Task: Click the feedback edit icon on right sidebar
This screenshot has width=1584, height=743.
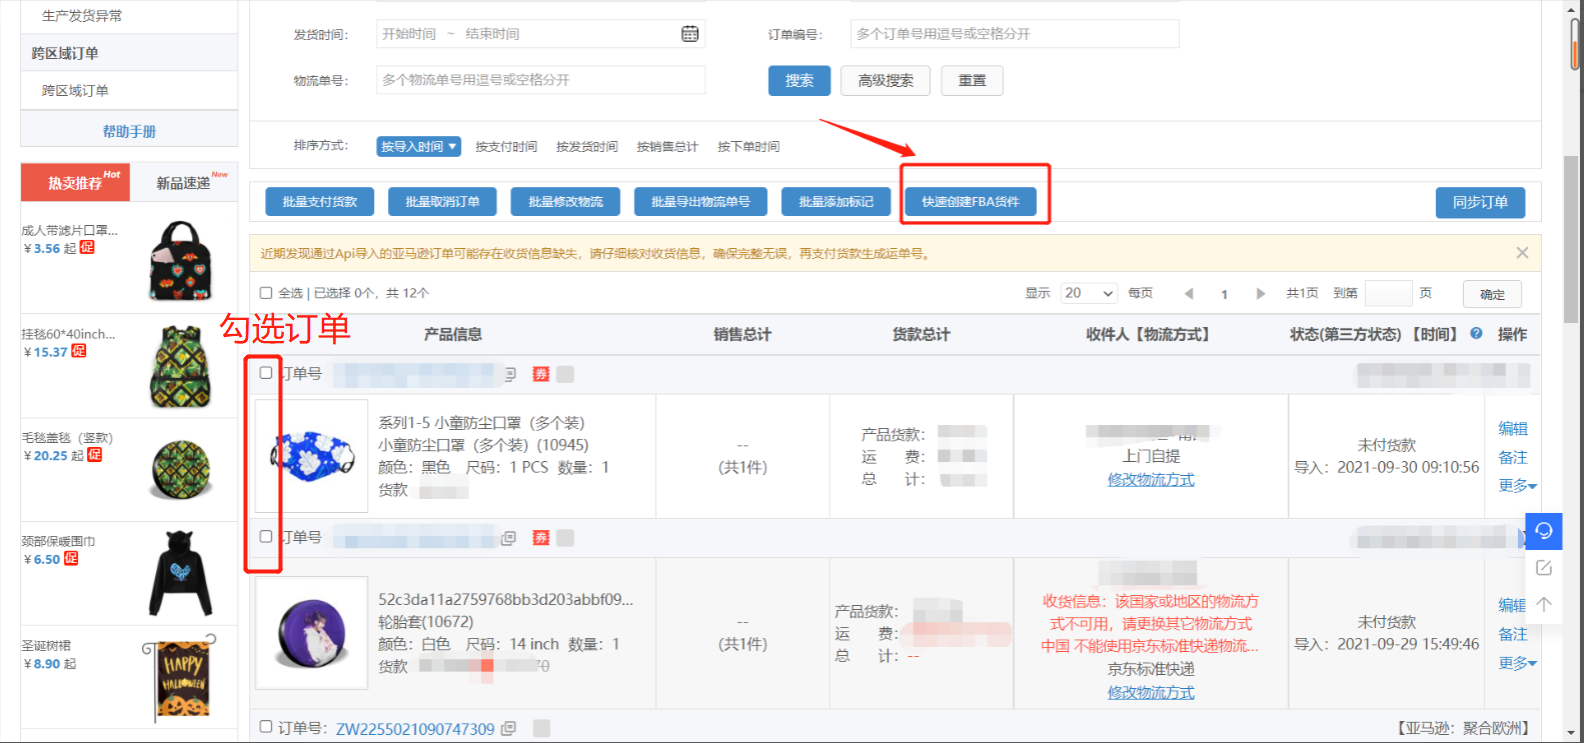Action: pos(1543,568)
